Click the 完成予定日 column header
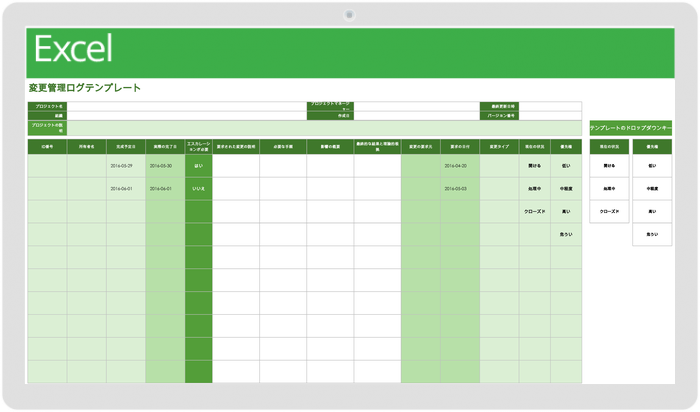Image resolution: width=700 pixels, height=412 pixels. (x=126, y=146)
